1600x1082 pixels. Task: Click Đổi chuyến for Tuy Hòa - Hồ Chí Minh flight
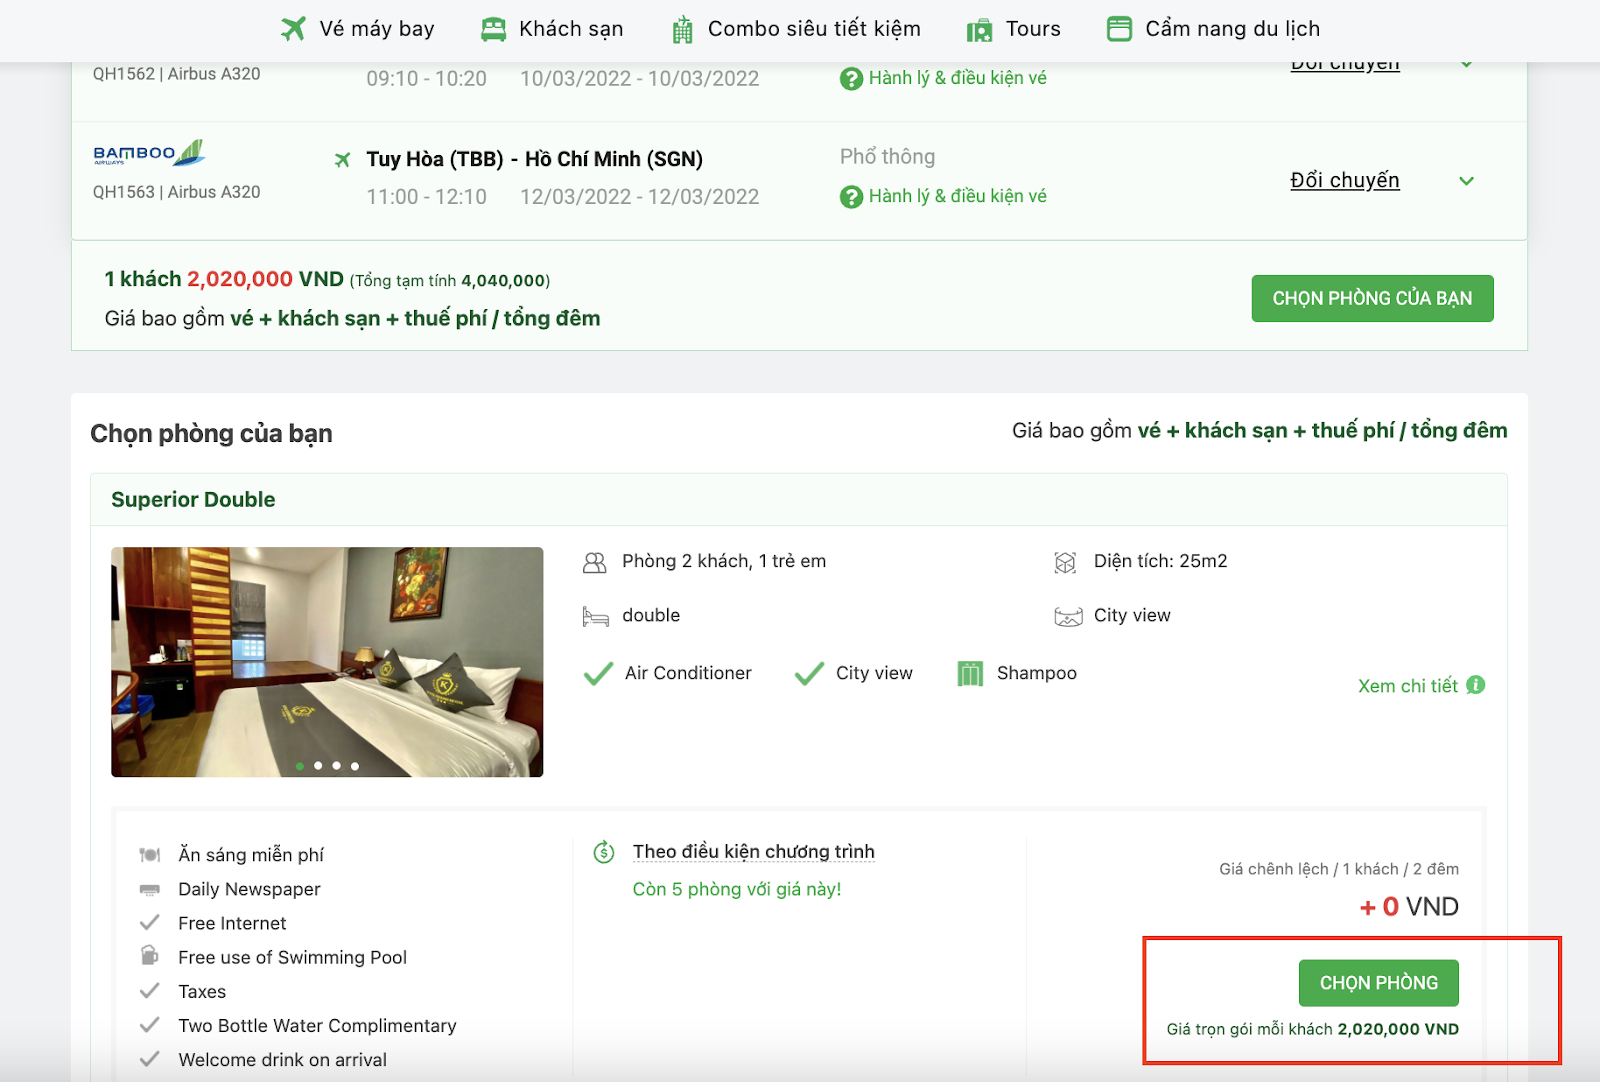[1345, 181]
